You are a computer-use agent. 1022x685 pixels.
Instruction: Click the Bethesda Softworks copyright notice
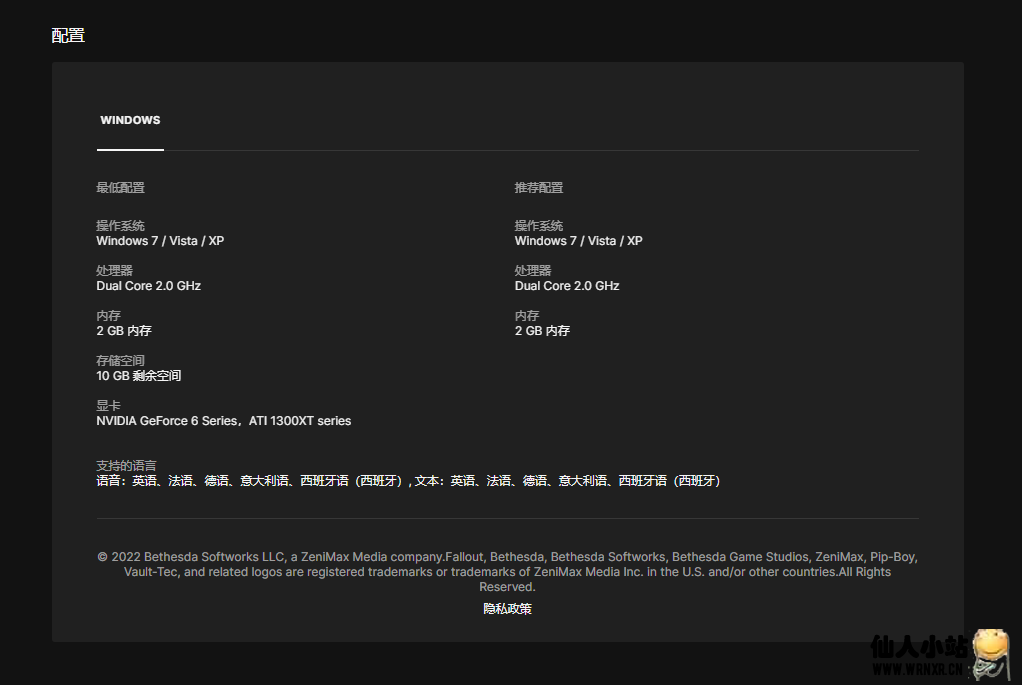(x=507, y=571)
